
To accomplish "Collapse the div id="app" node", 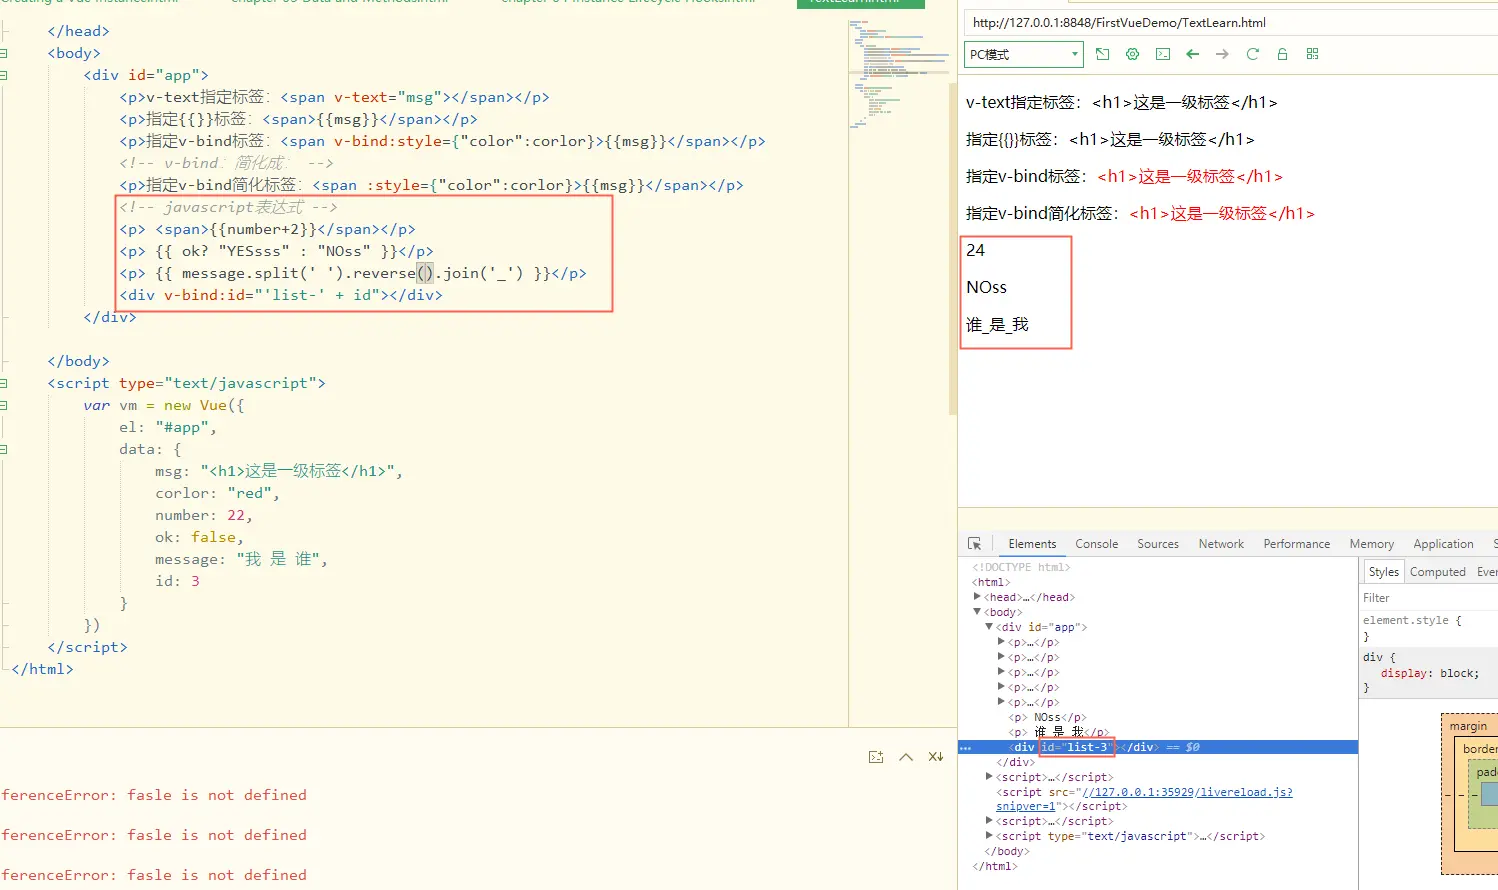I will (x=989, y=627).
